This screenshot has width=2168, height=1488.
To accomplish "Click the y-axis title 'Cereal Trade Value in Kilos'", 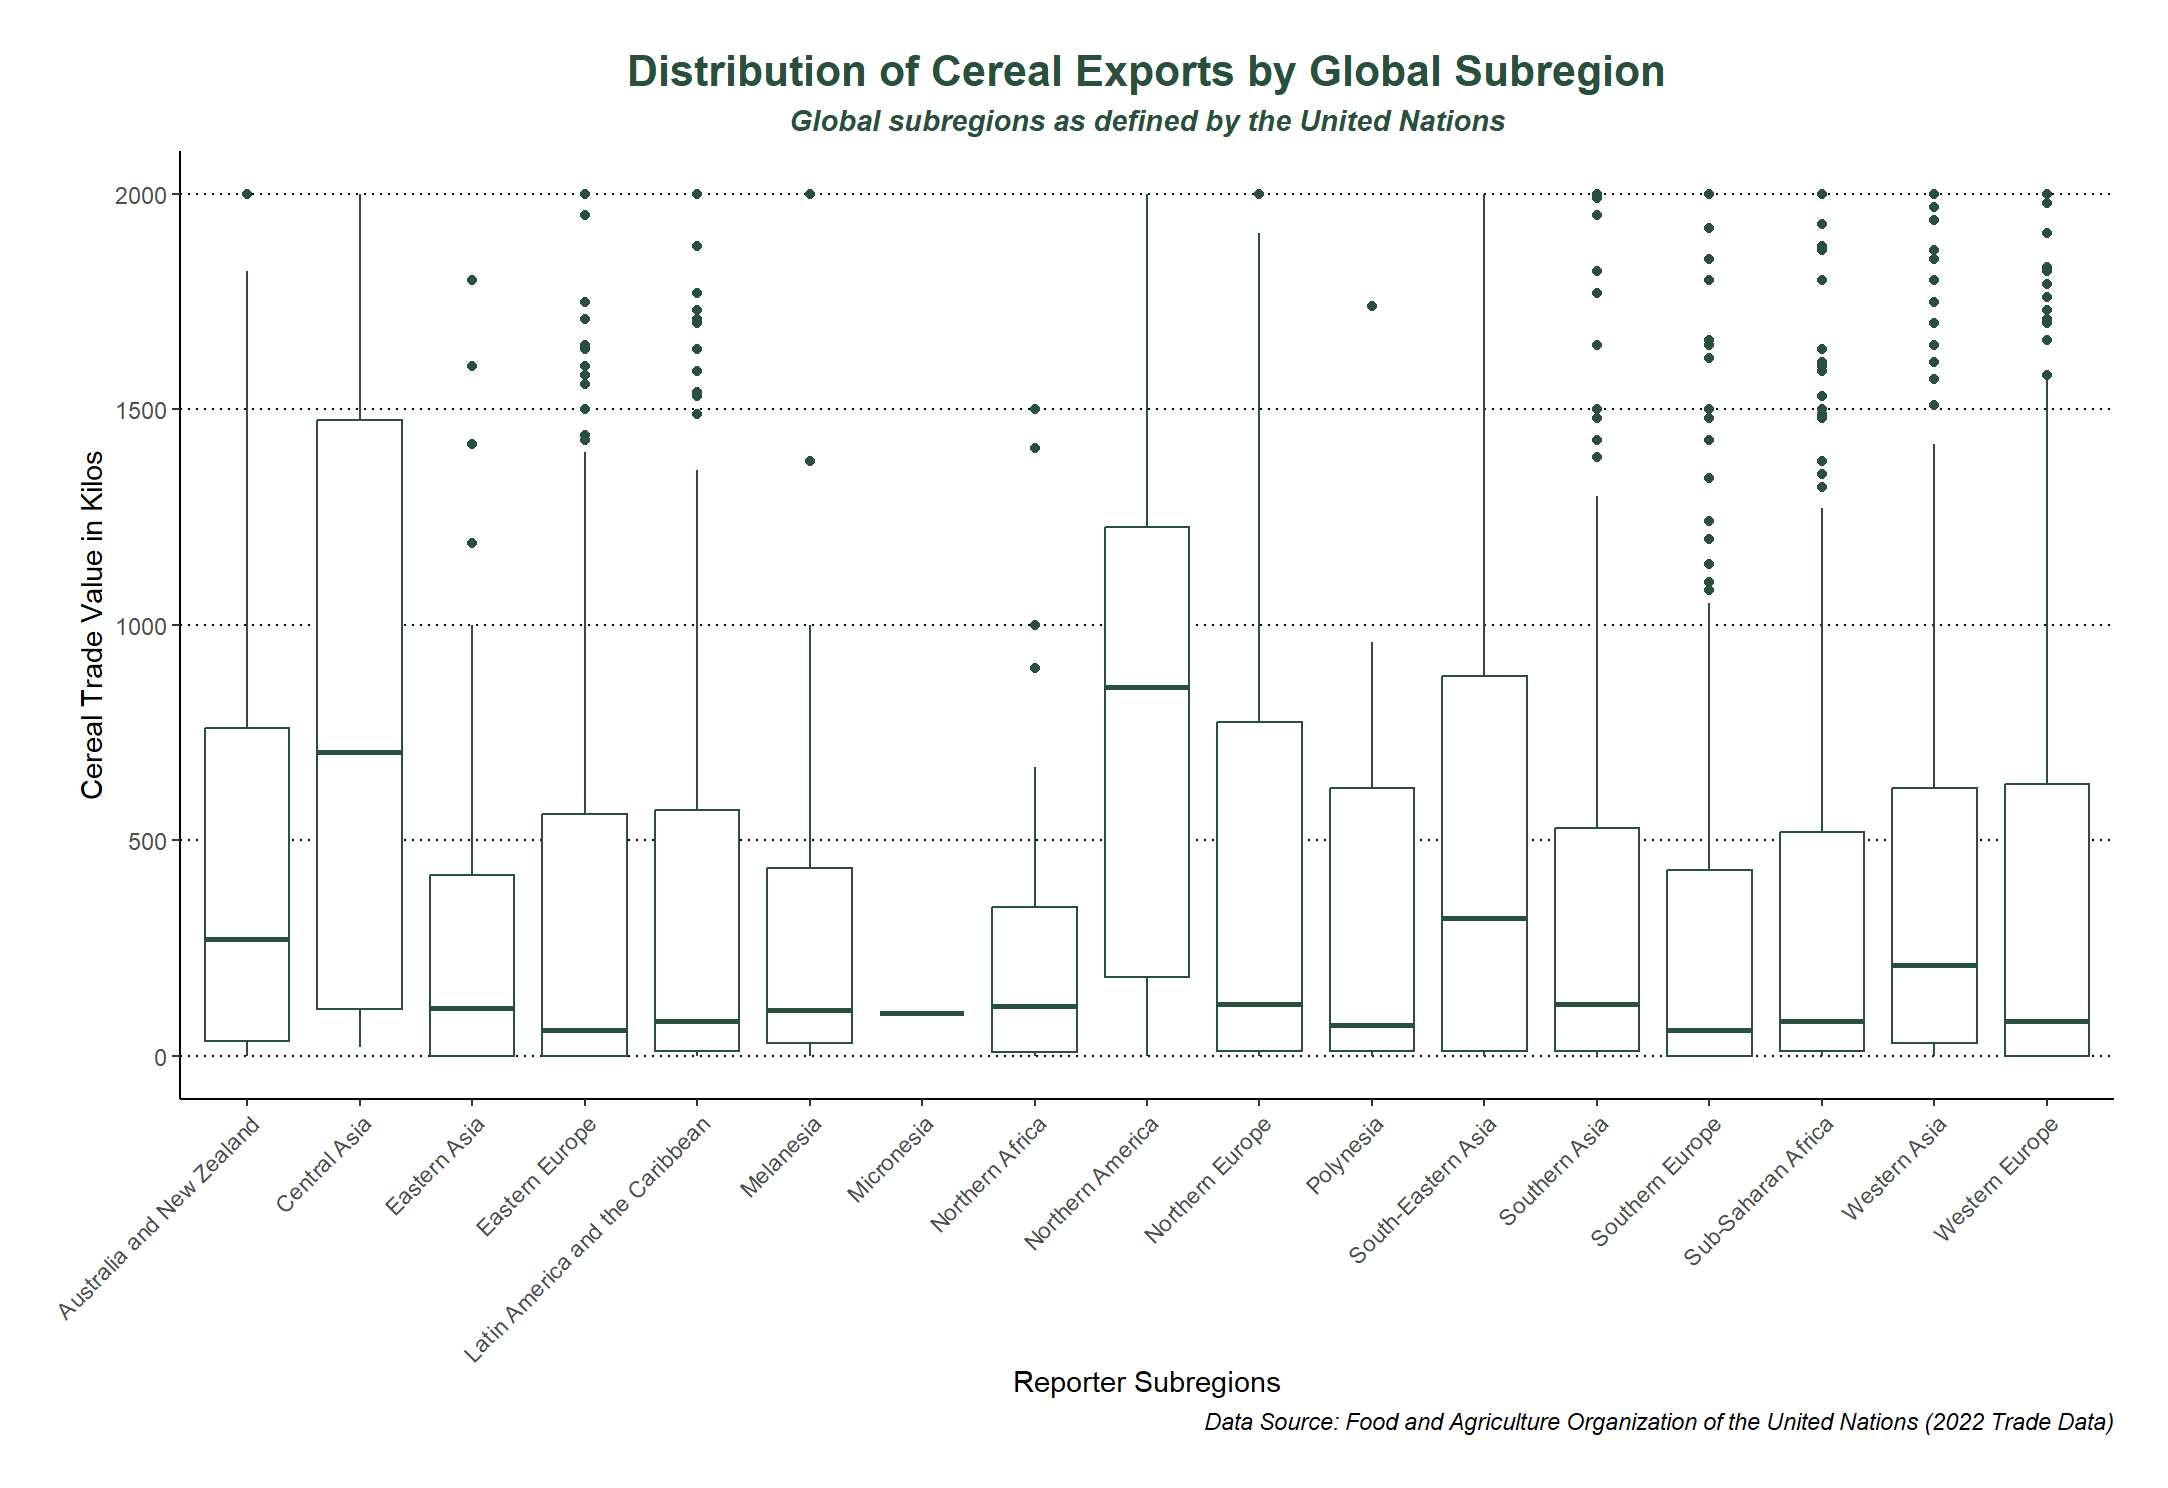I will coord(92,625).
